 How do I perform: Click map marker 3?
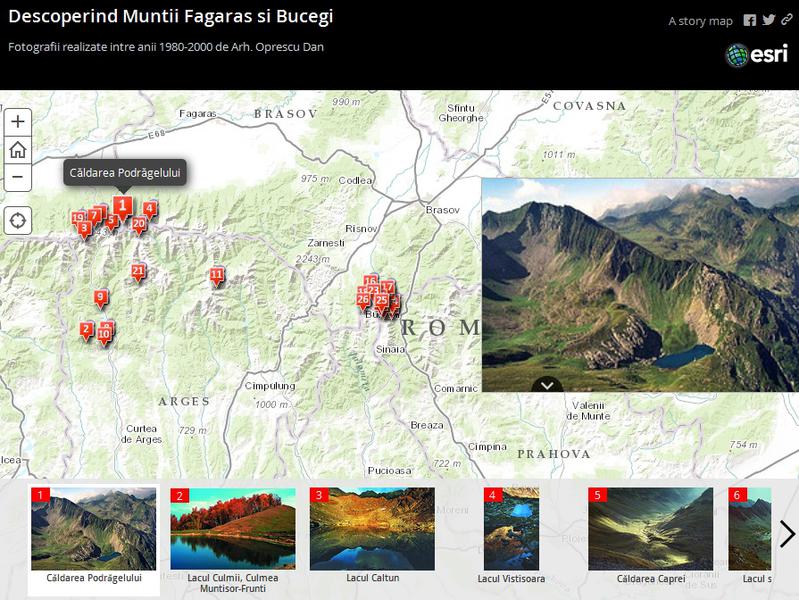tap(85, 229)
